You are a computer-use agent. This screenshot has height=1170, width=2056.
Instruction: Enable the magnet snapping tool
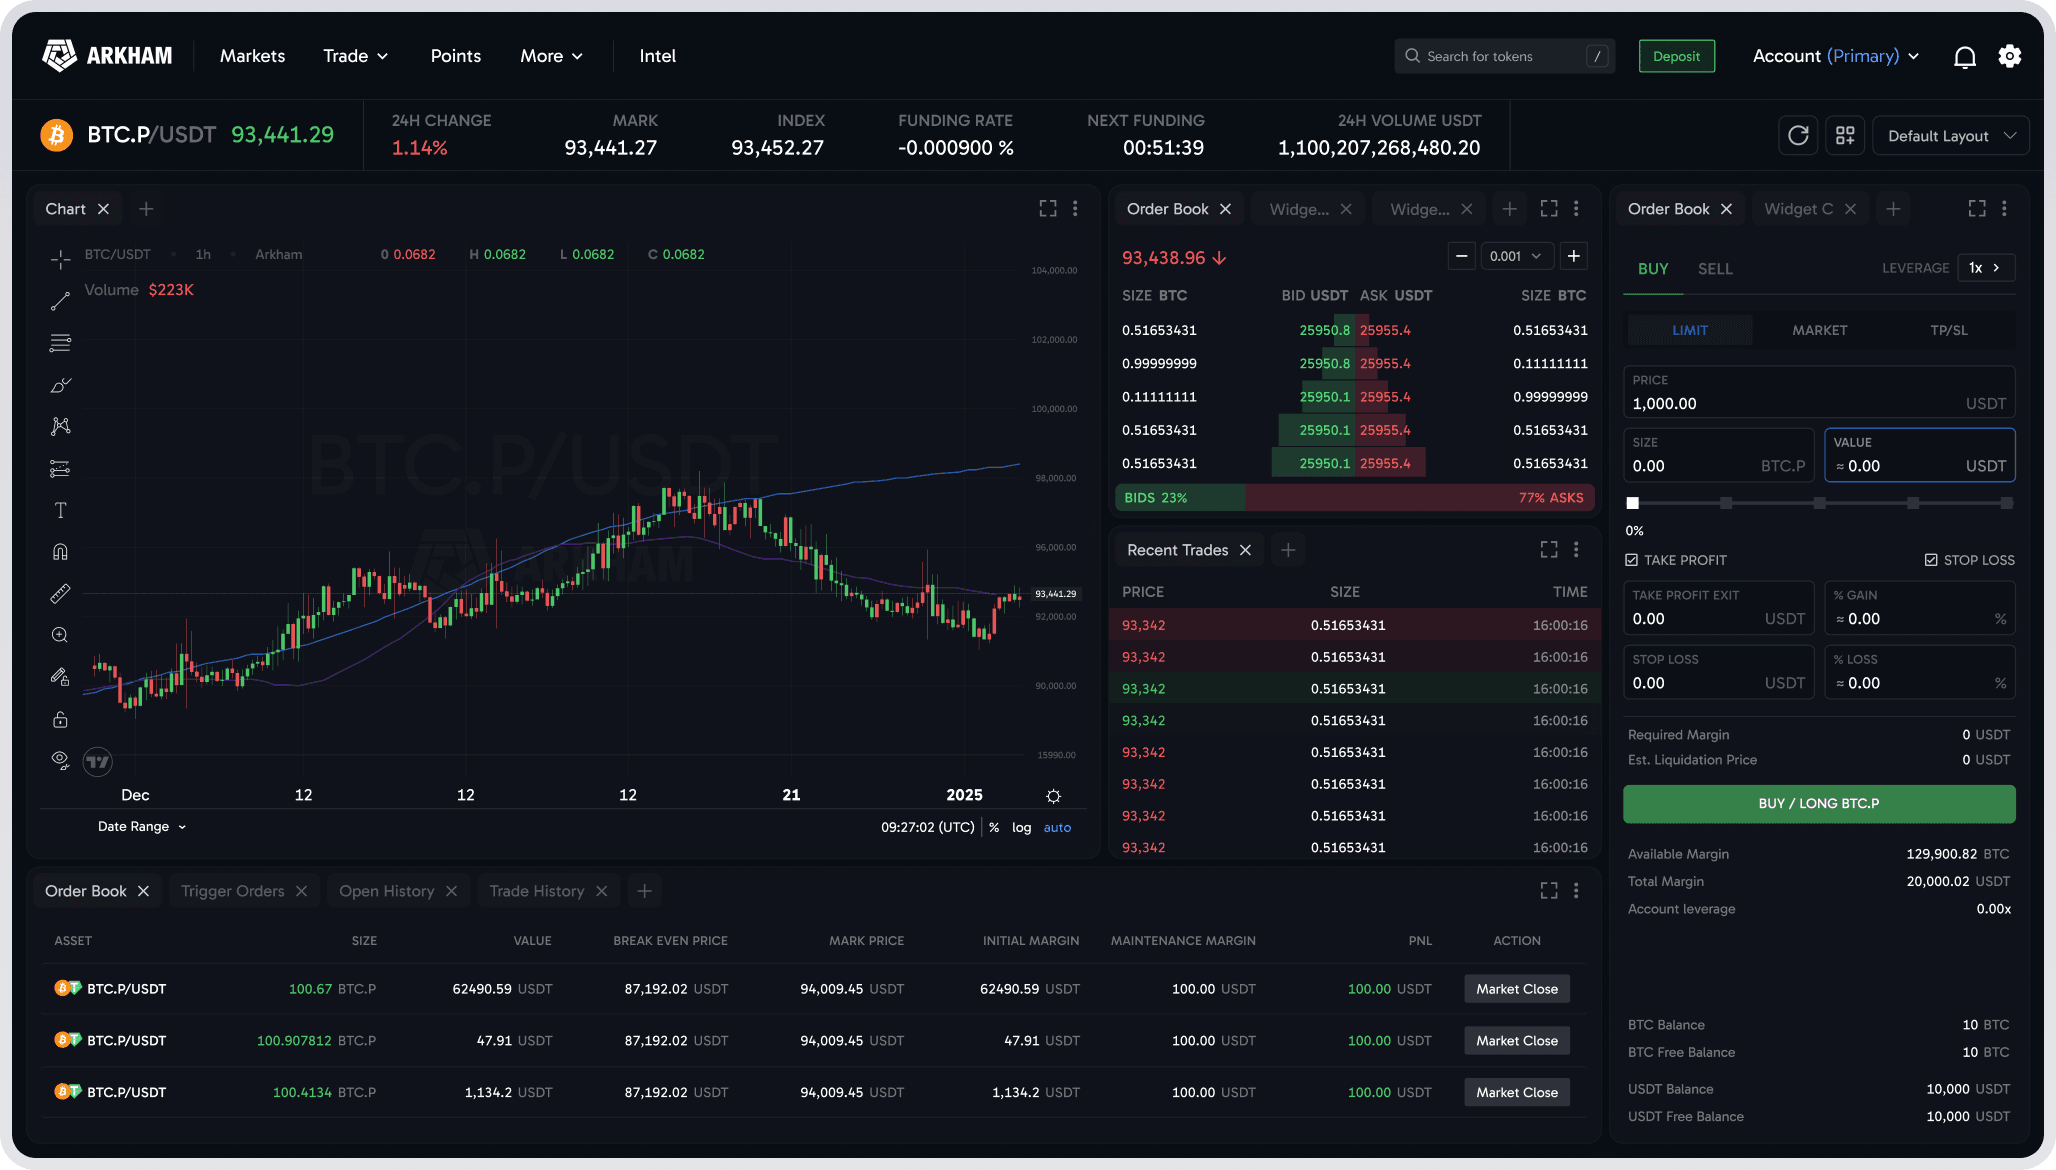(60, 551)
